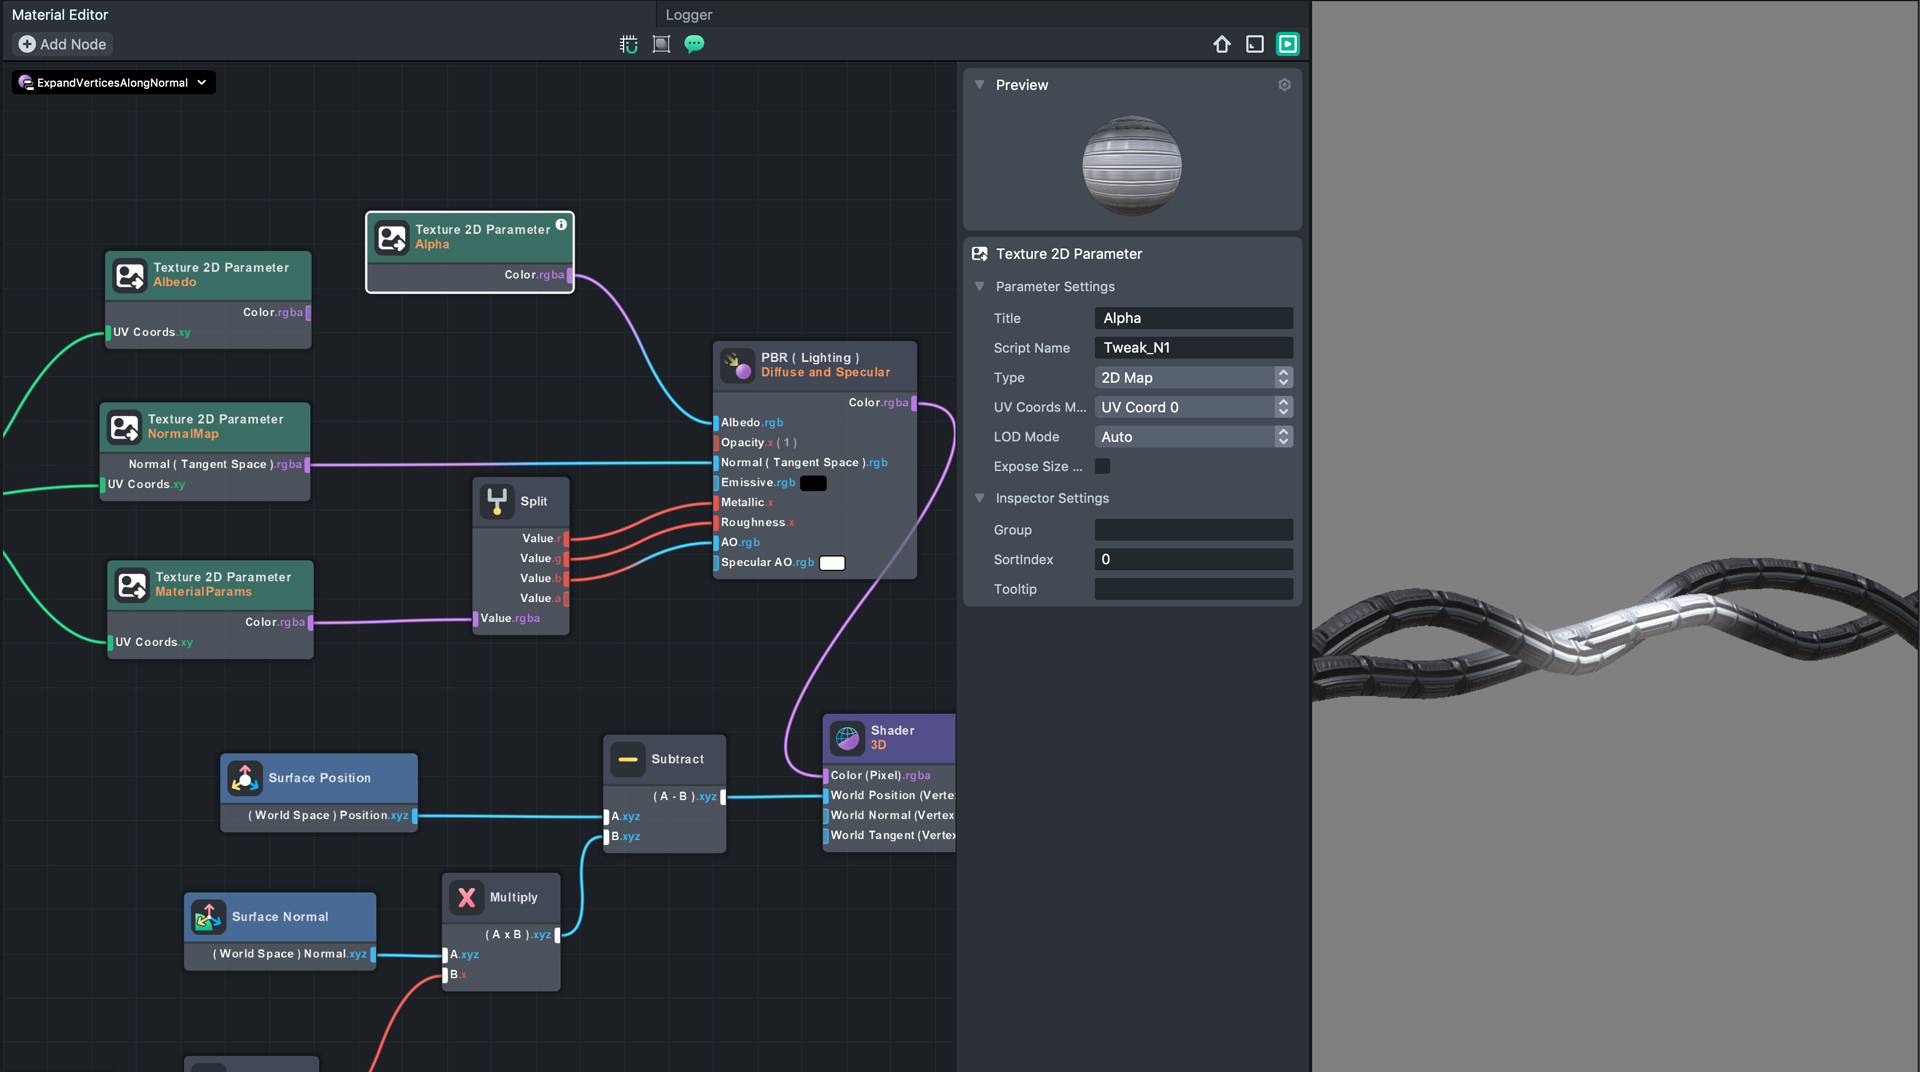Click the frame selection toolbar icon

click(661, 44)
